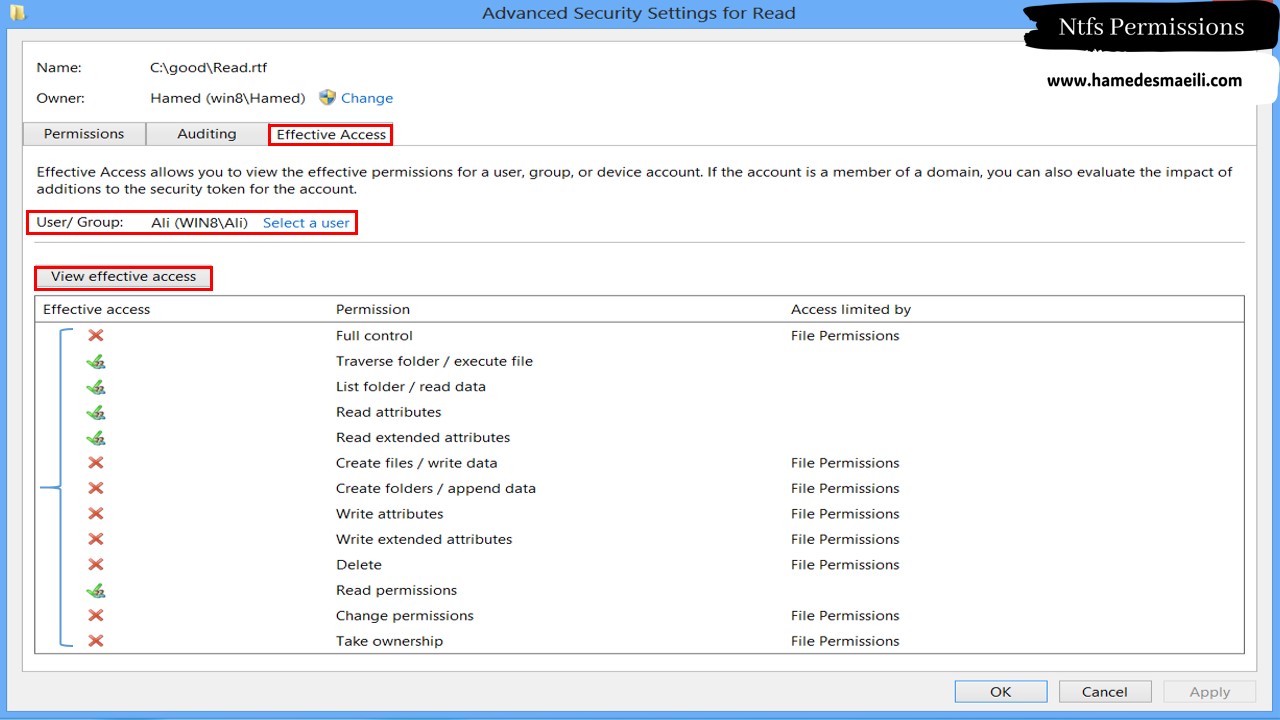1280x720 pixels.
Task: Click the Effective access column header
Action: click(97, 310)
